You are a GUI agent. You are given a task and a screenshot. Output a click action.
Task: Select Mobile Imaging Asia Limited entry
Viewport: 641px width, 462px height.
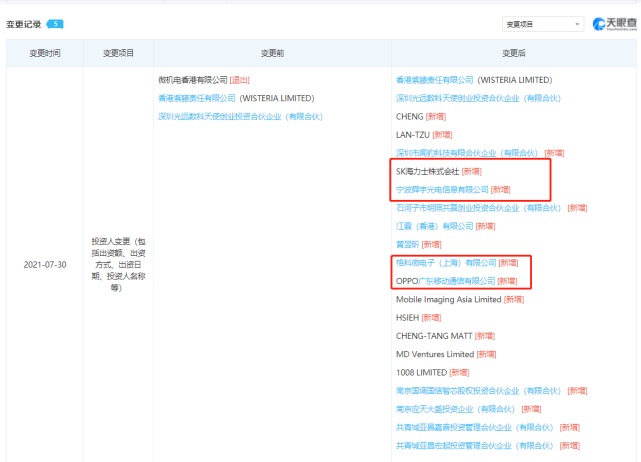click(x=460, y=299)
